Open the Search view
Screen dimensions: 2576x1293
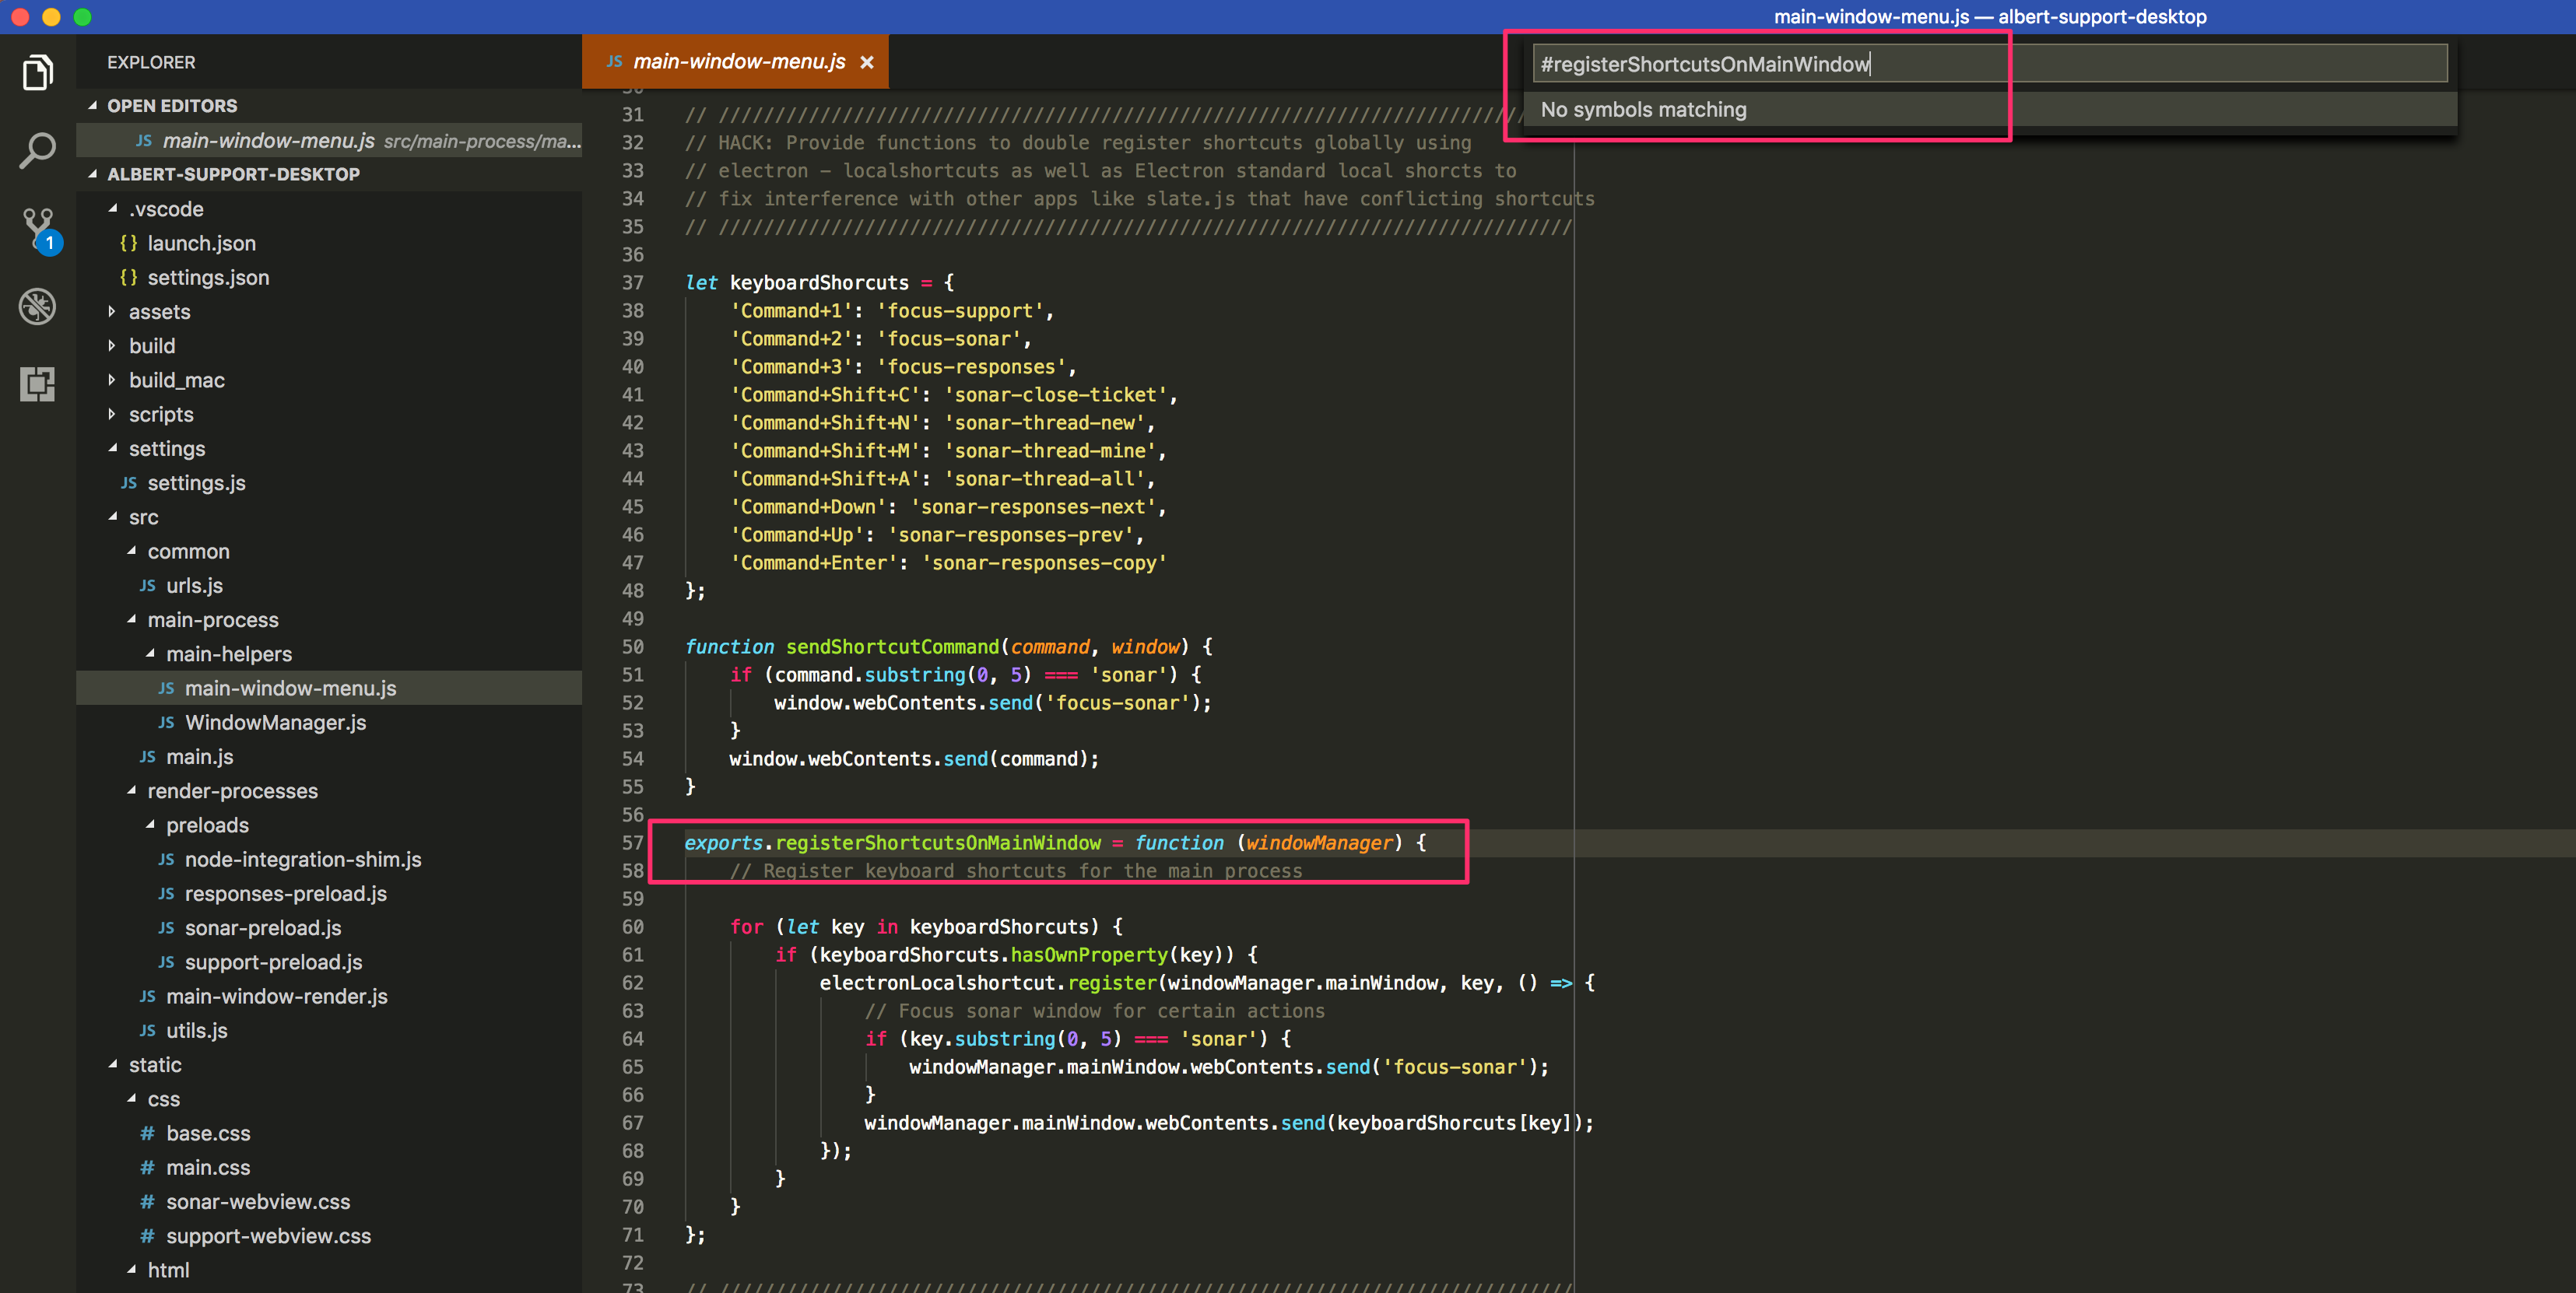click(x=37, y=150)
